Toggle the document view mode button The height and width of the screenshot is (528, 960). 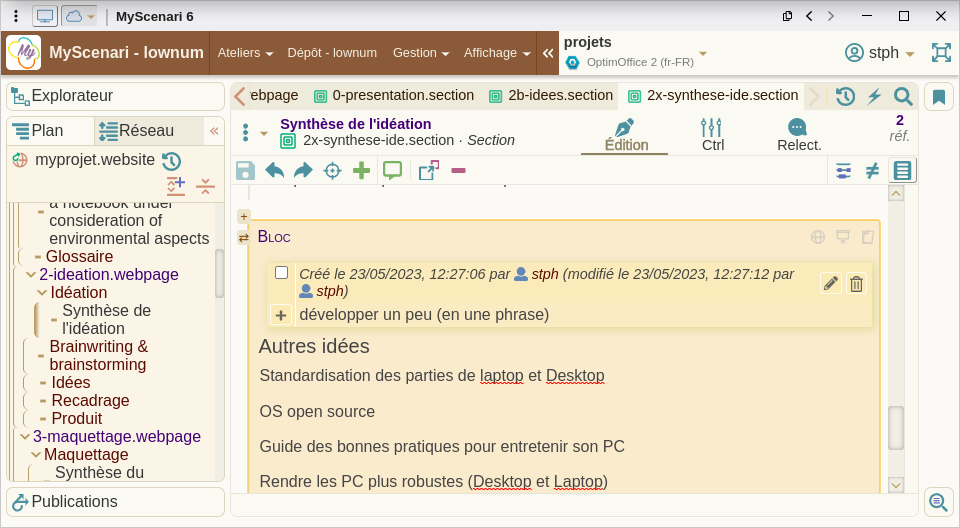(902, 171)
